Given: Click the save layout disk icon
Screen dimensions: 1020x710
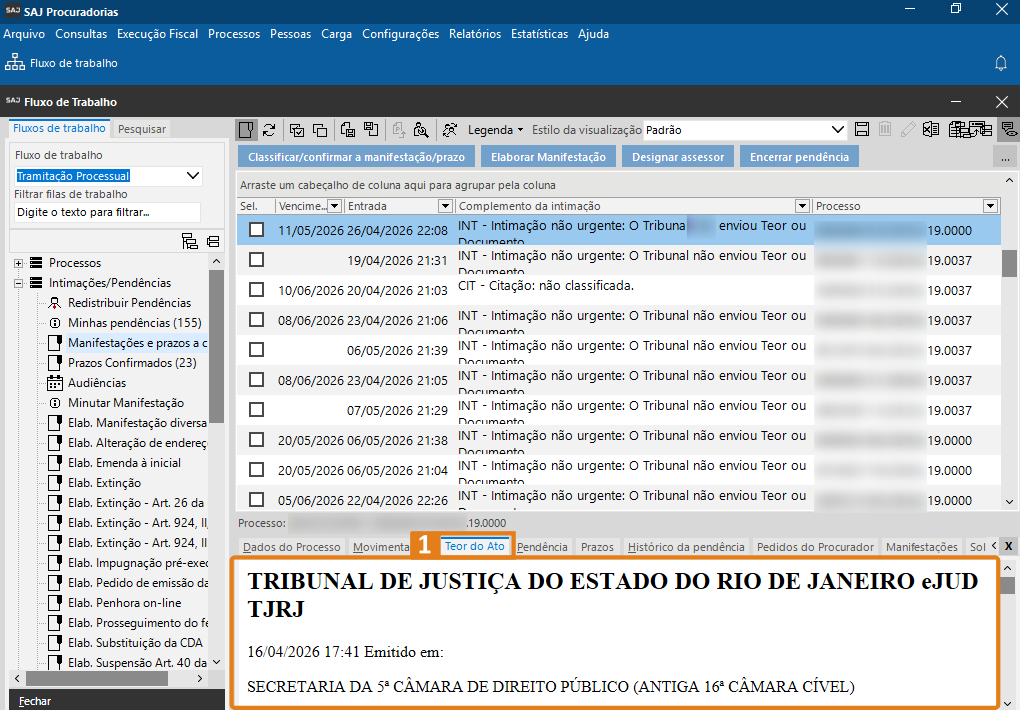Looking at the screenshot, I should pos(862,130).
